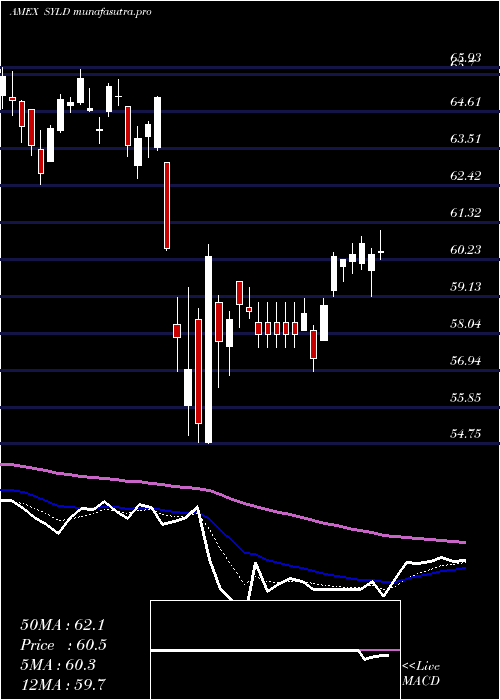Viewport: 500px width, 700px height.
Task: Click the 65.93 price label at top
Action: [466, 58]
